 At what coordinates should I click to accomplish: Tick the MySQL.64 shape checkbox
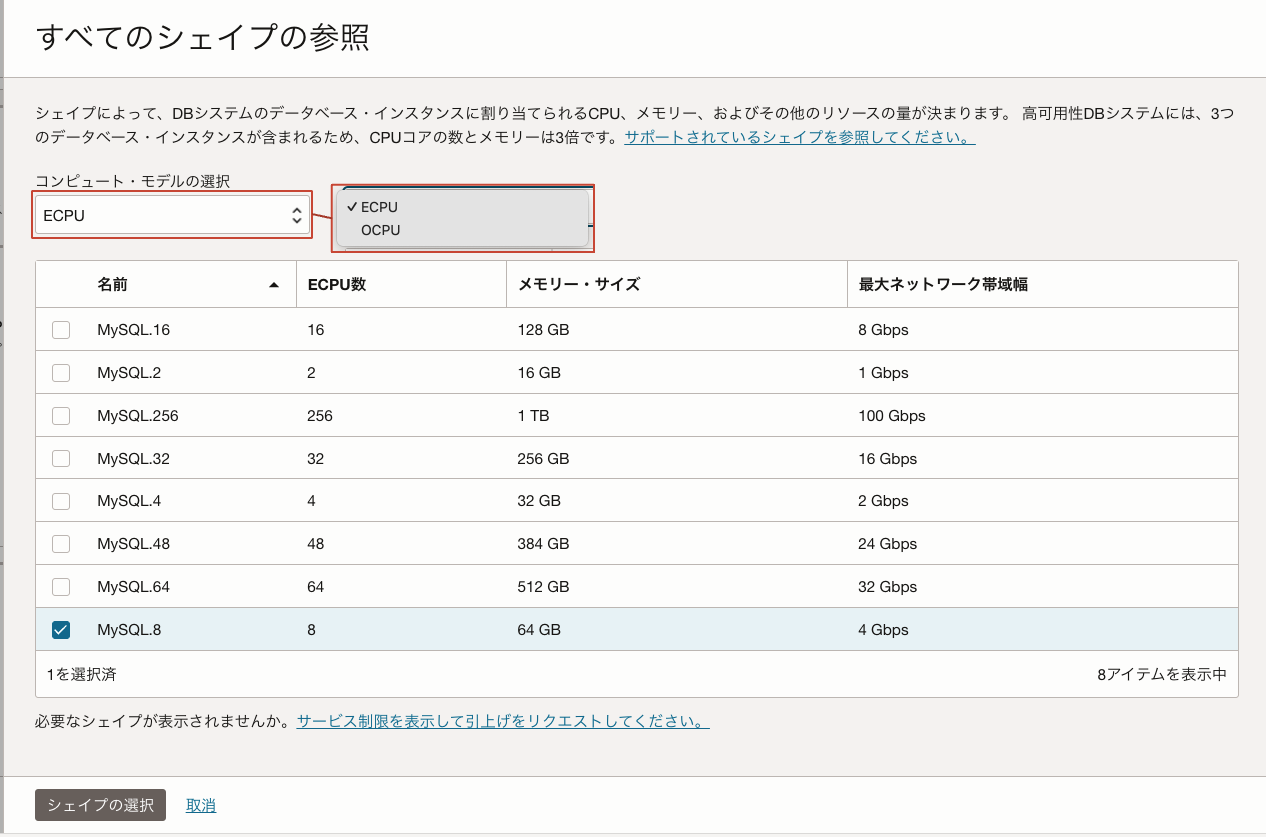pos(61,586)
